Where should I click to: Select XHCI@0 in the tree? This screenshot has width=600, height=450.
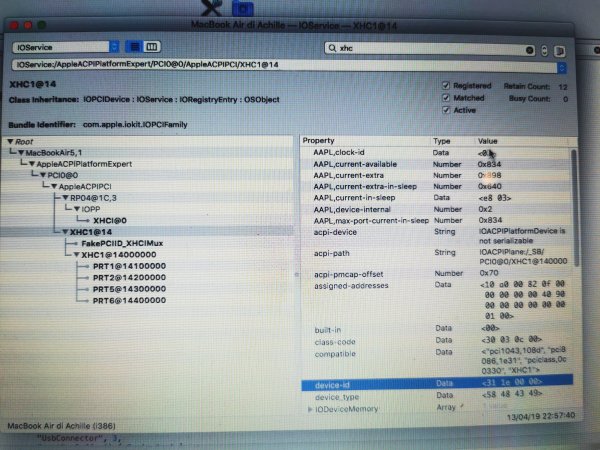tap(110, 220)
